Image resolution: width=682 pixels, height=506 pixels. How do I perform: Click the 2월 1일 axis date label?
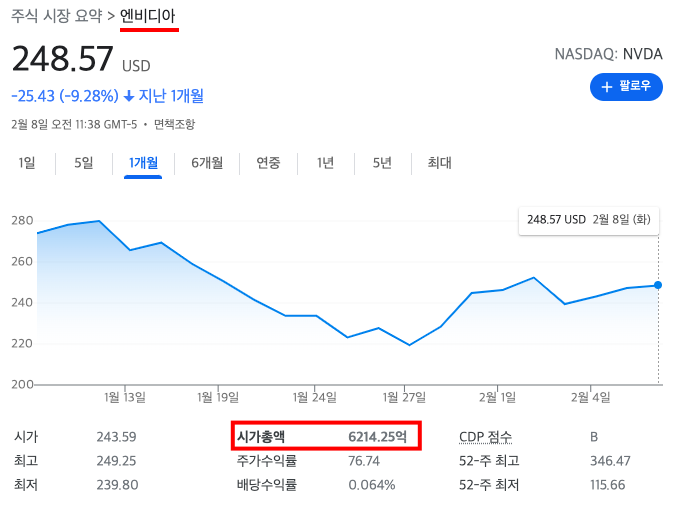pyautogui.click(x=498, y=397)
